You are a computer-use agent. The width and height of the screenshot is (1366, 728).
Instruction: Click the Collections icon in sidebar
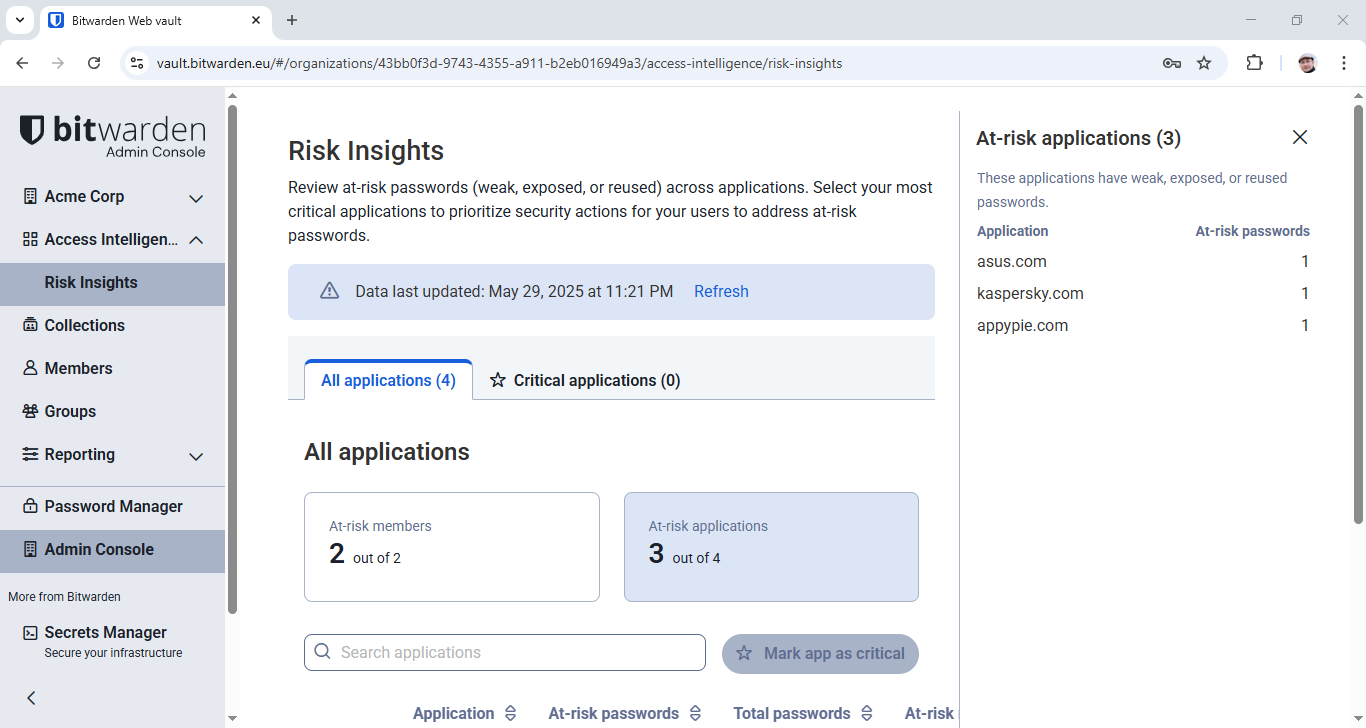(x=30, y=325)
